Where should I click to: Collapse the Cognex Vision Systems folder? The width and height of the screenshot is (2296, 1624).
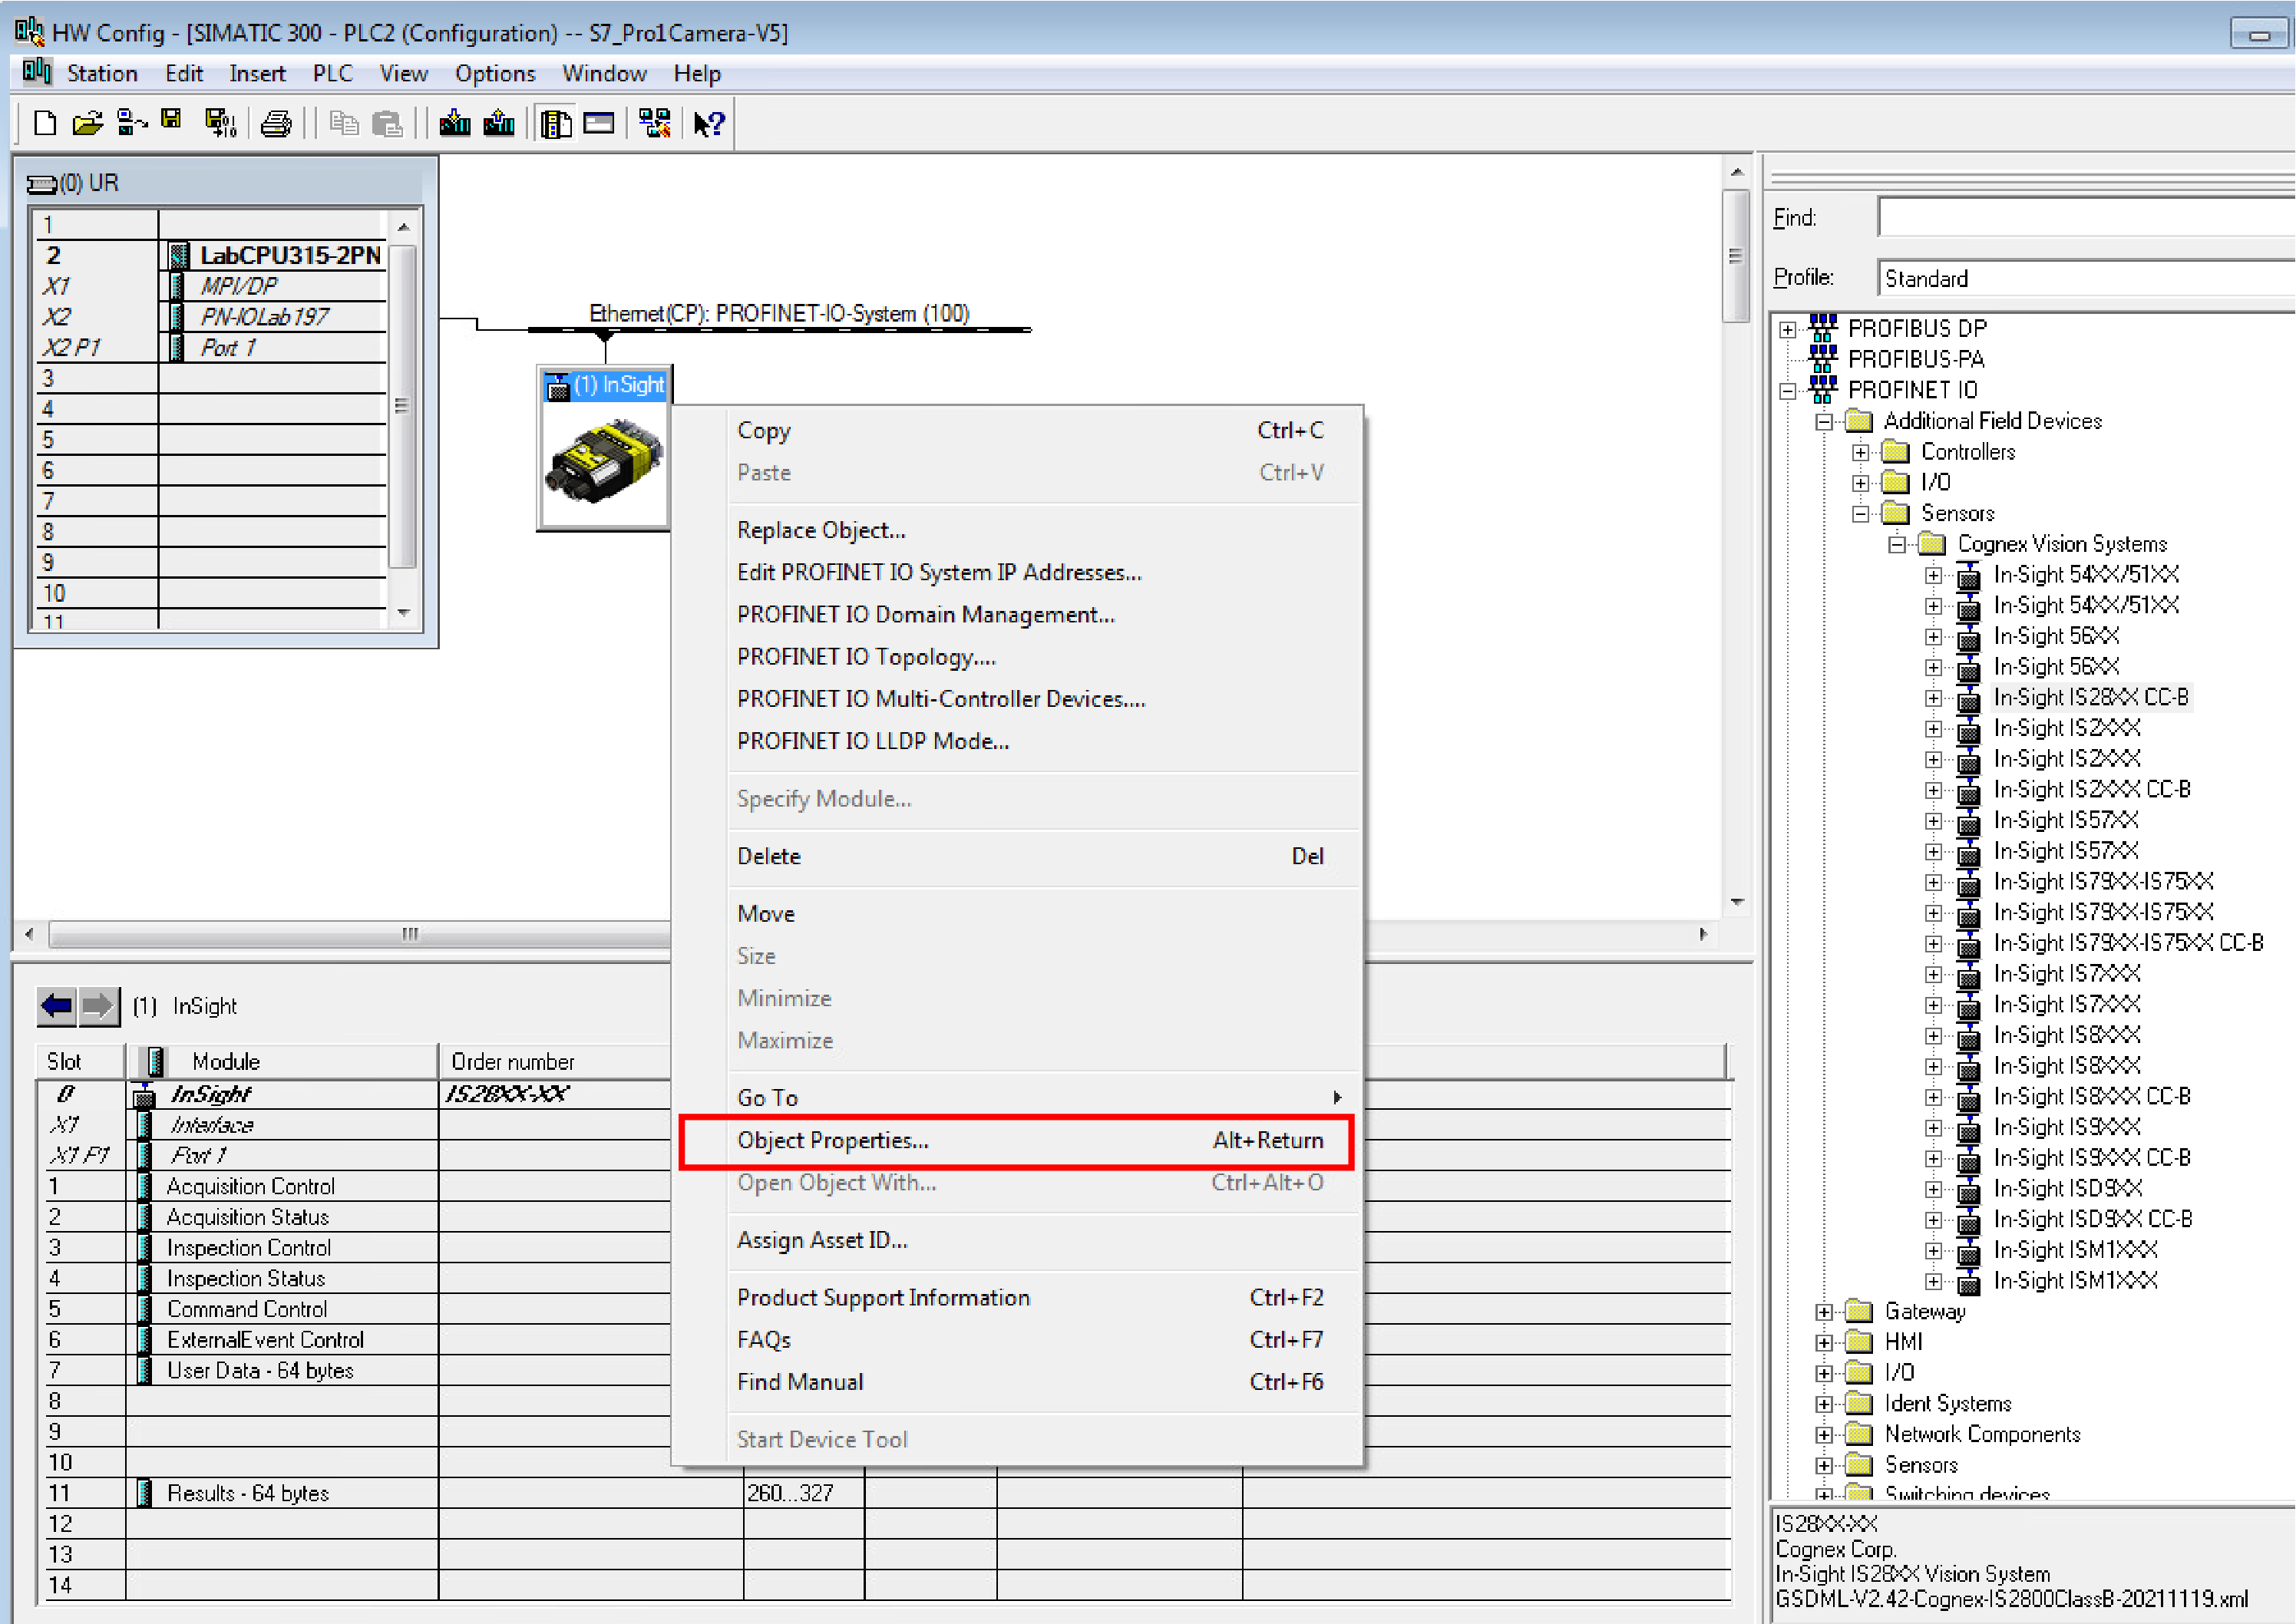pyautogui.click(x=1897, y=544)
